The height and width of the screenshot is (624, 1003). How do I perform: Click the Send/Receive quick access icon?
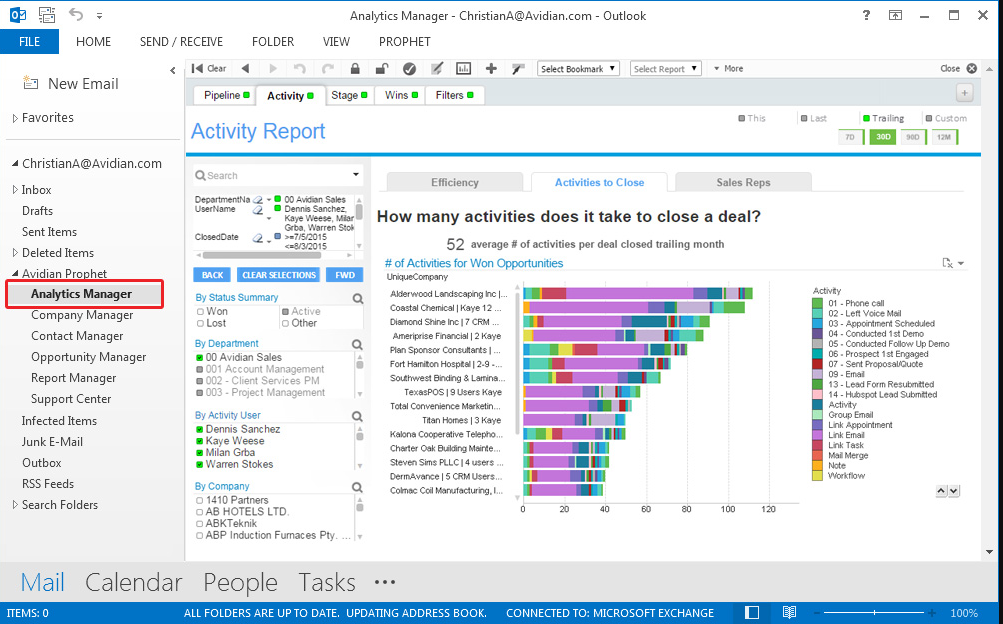tap(46, 14)
